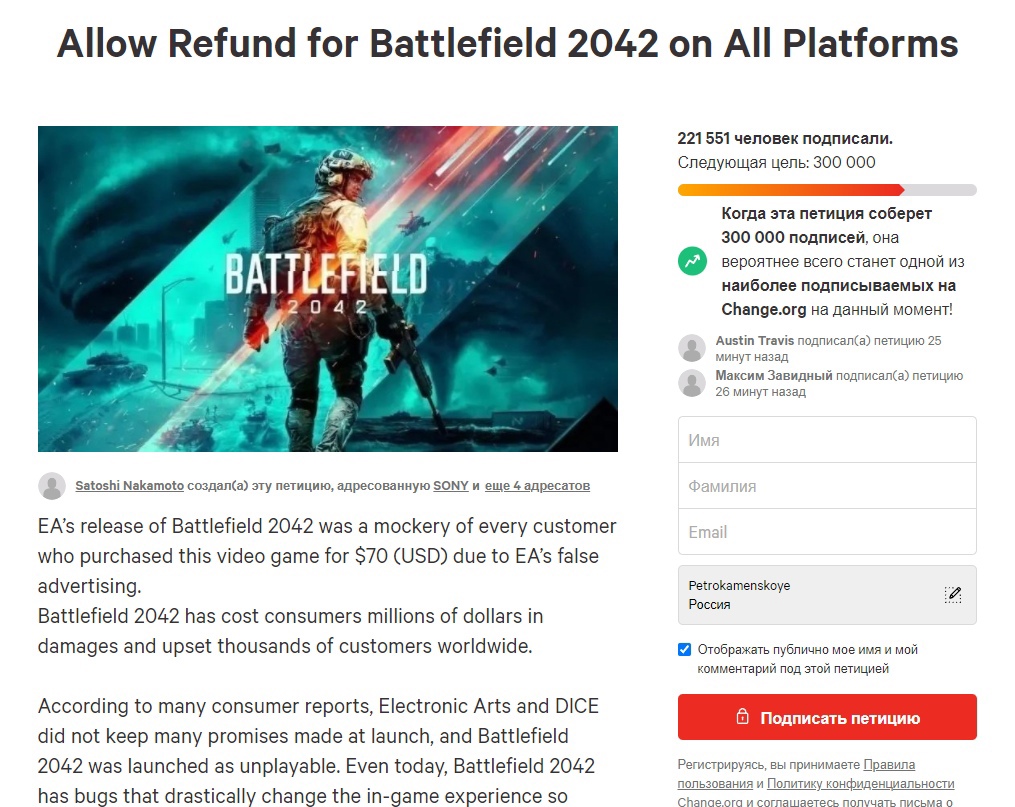Click the Фамилия input field

tap(827, 486)
